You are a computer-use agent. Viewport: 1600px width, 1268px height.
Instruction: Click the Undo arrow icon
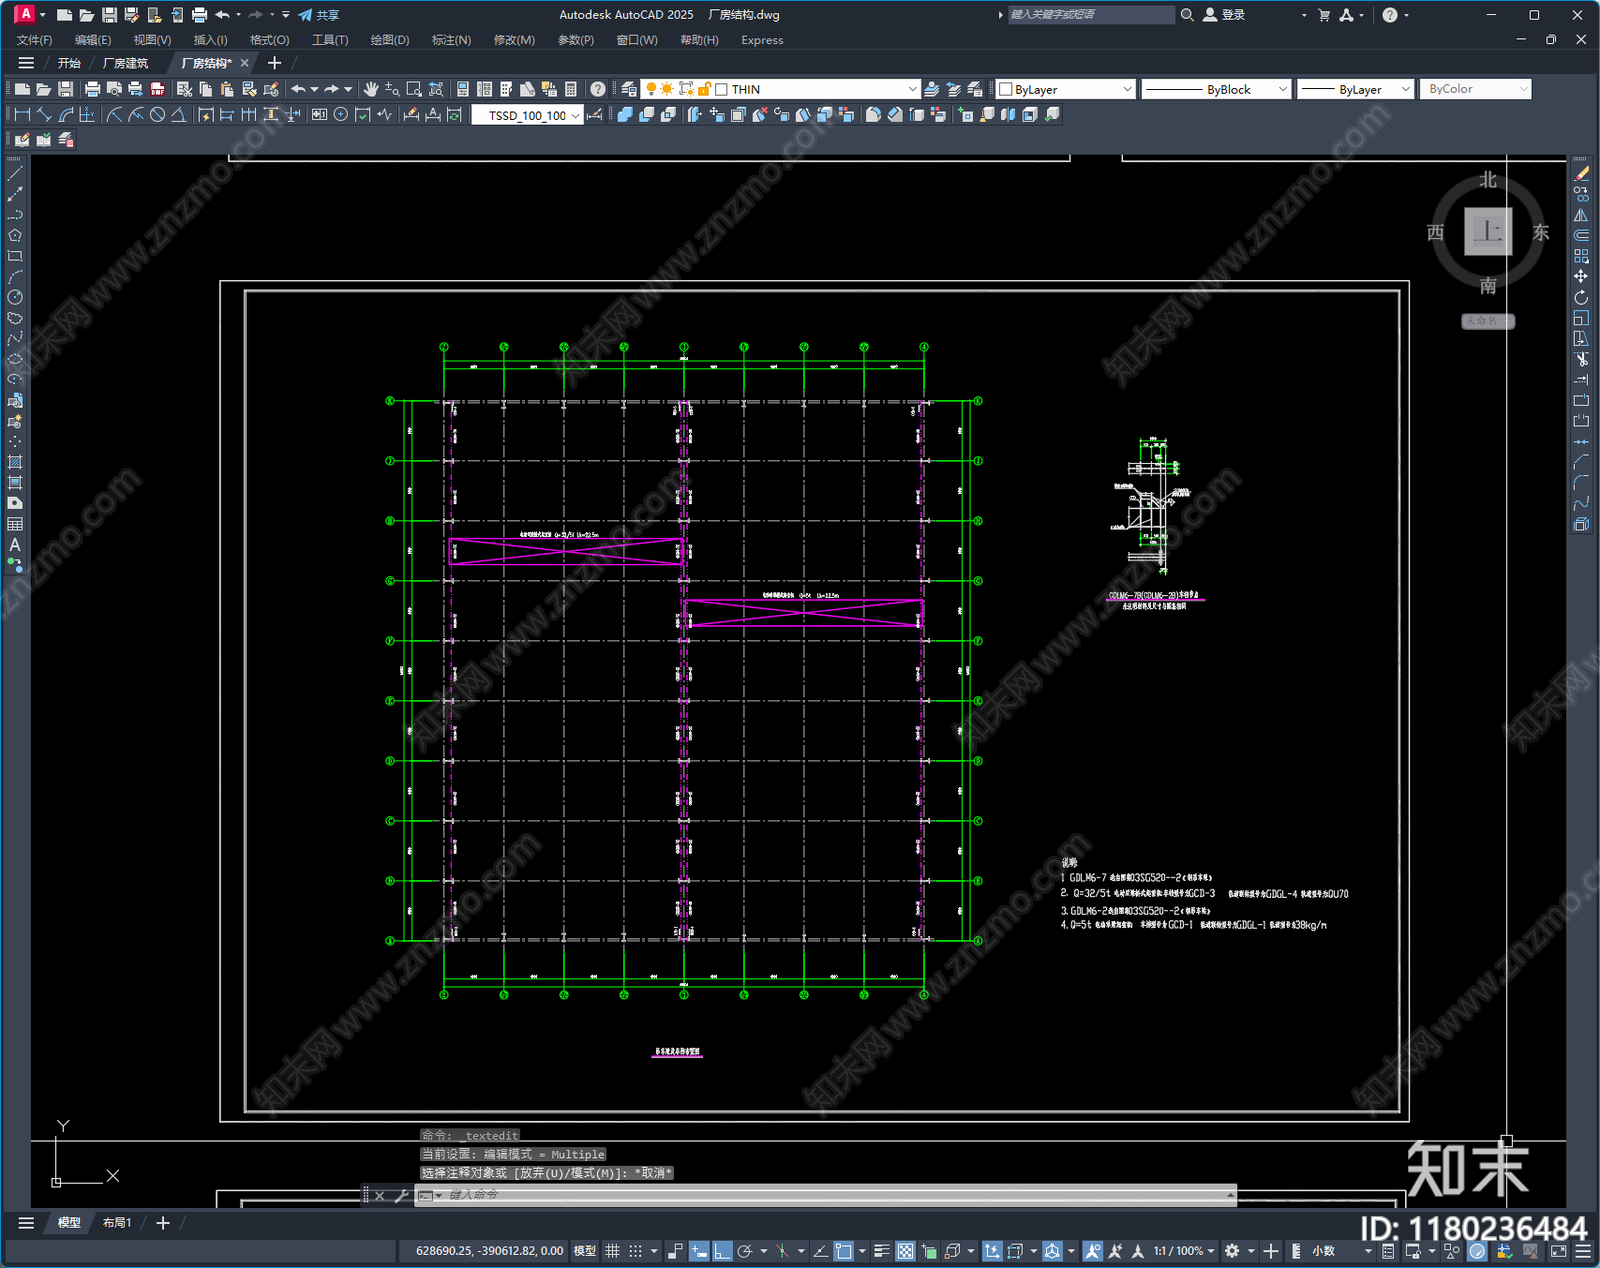click(x=298, y=89)
